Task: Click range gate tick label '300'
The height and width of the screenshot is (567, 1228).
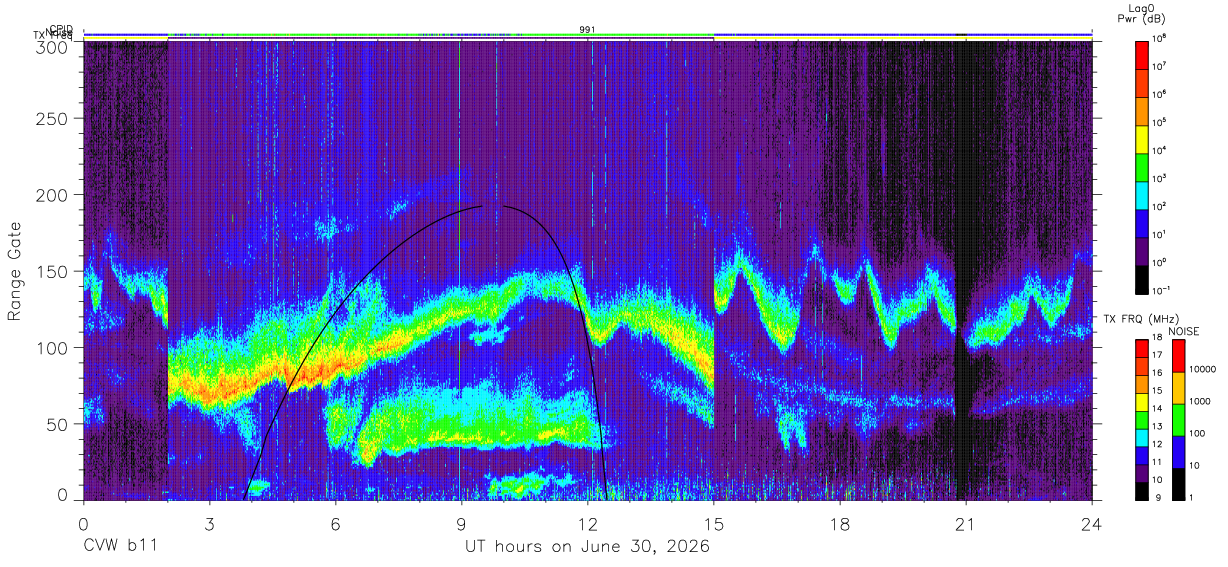Action: [x=51, y=46]
